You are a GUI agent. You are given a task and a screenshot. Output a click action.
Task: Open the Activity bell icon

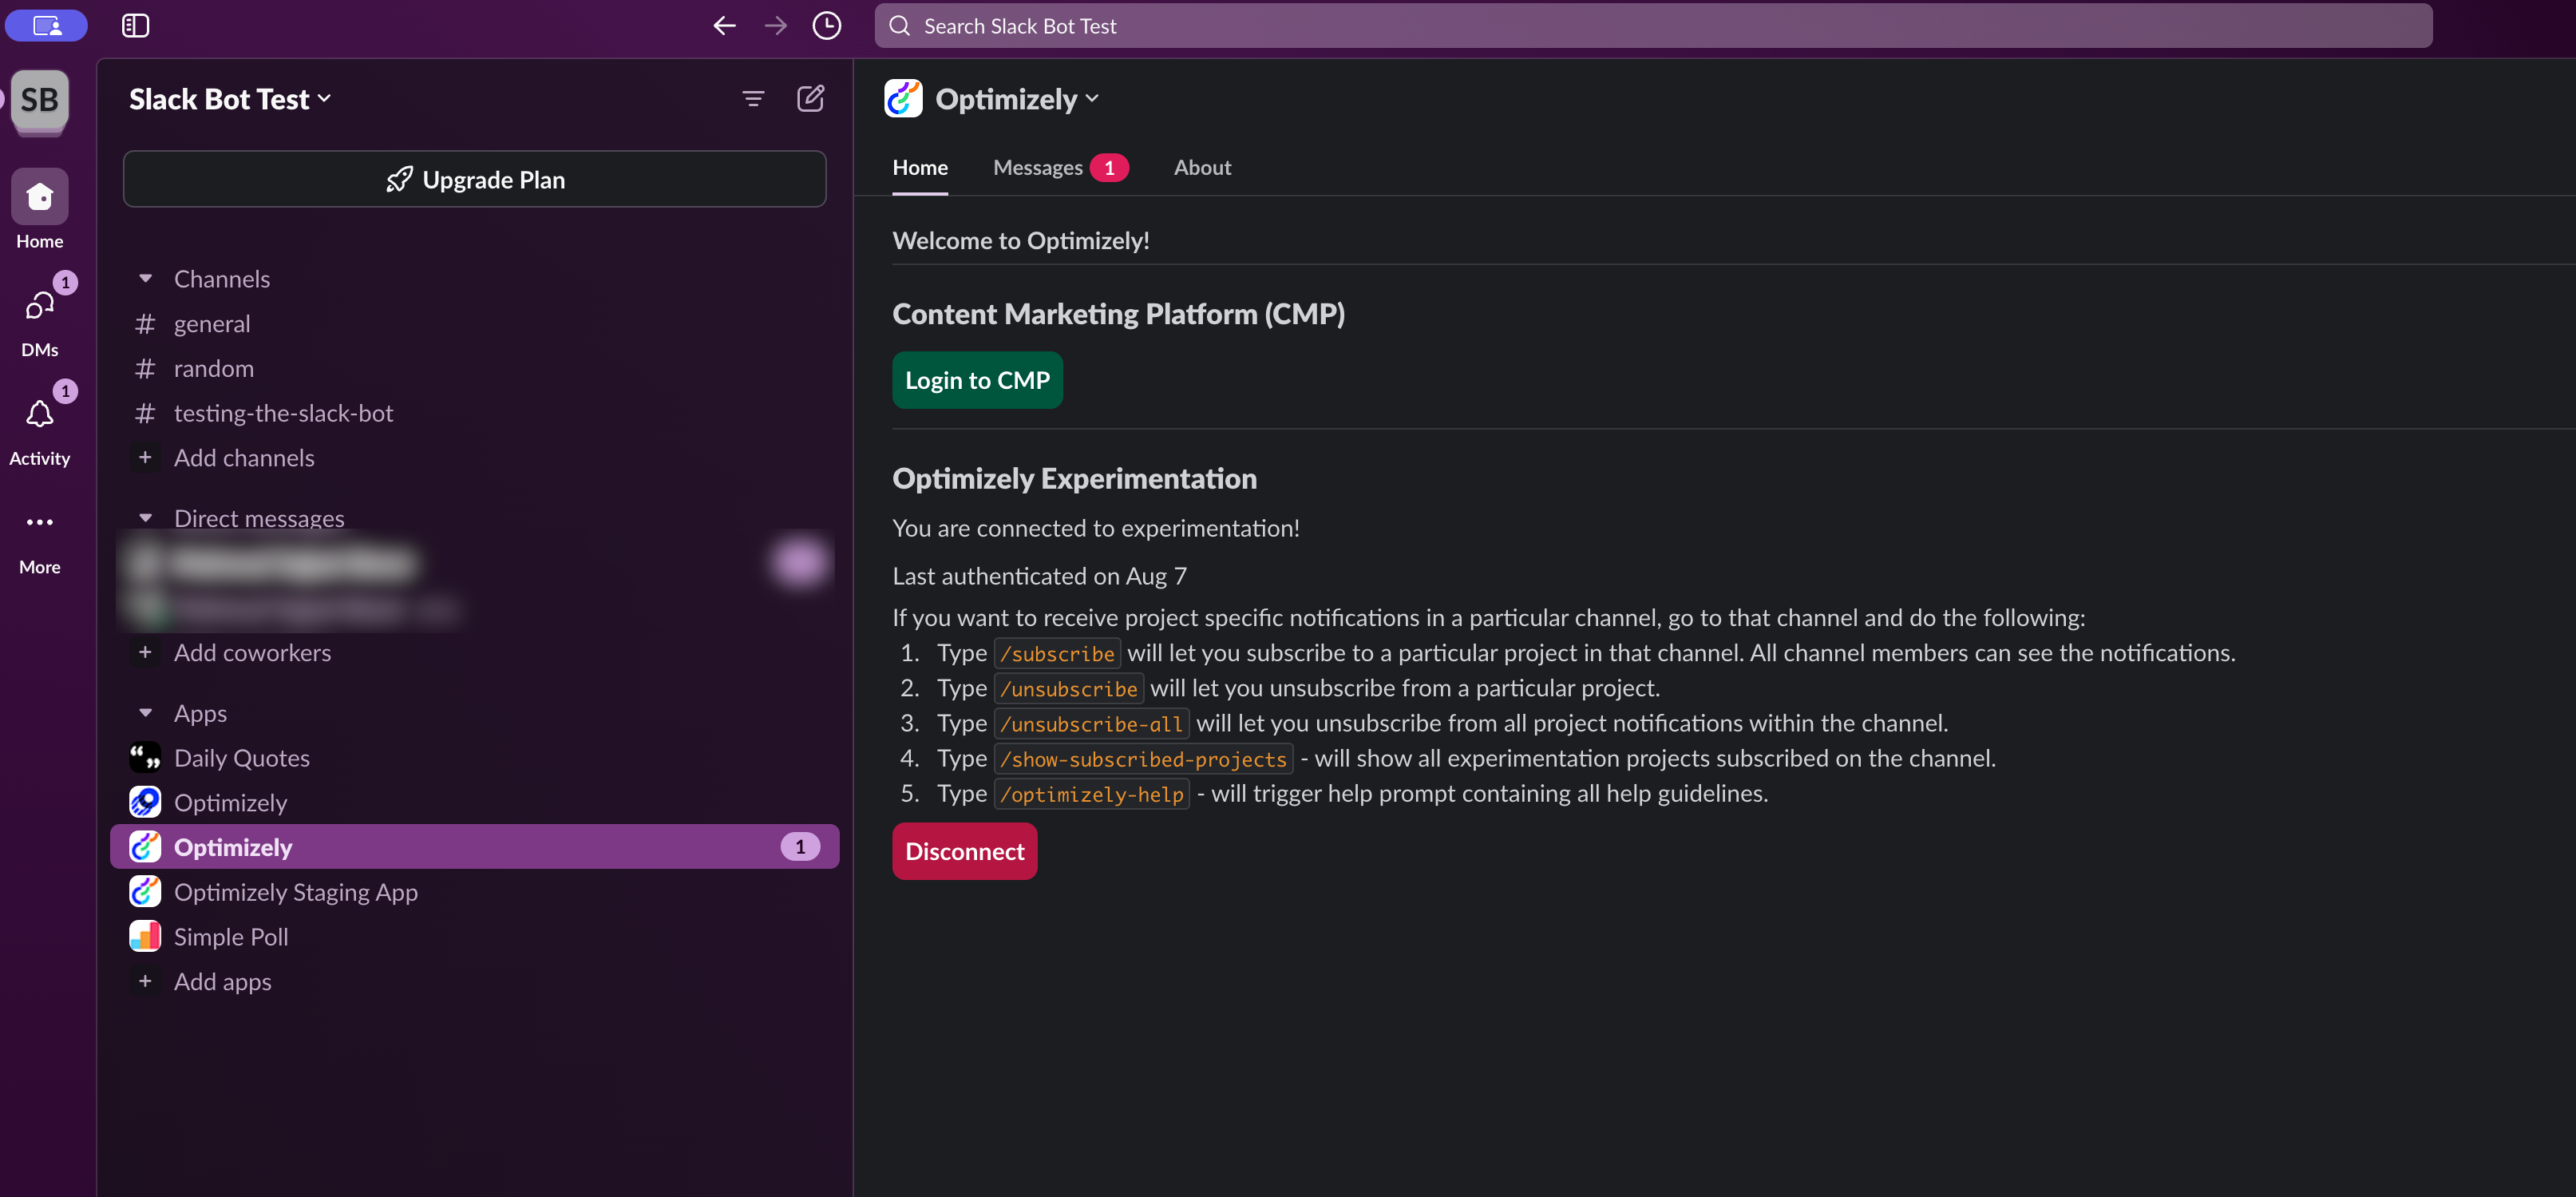40,414
